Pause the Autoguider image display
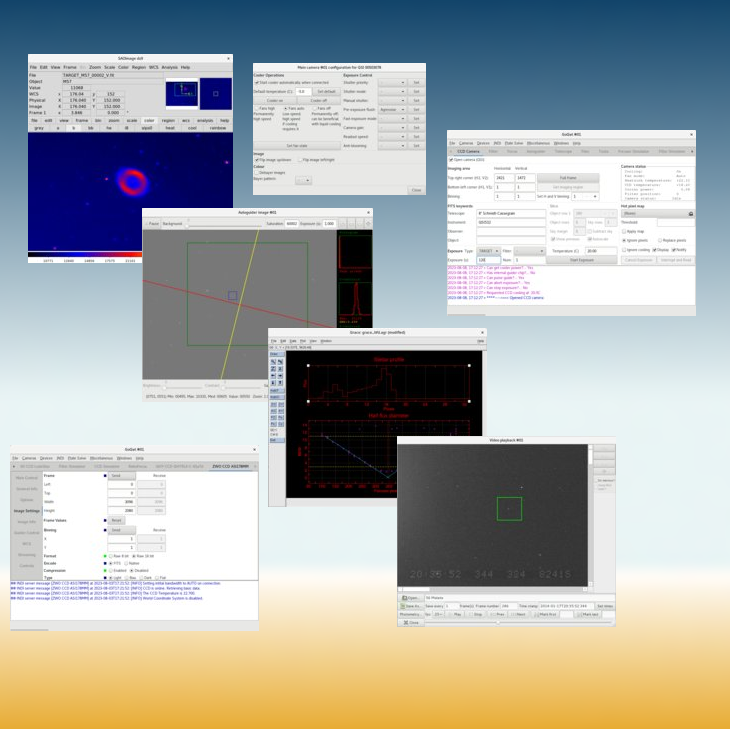This screenshot has height=729, width=730. point(152,224)
